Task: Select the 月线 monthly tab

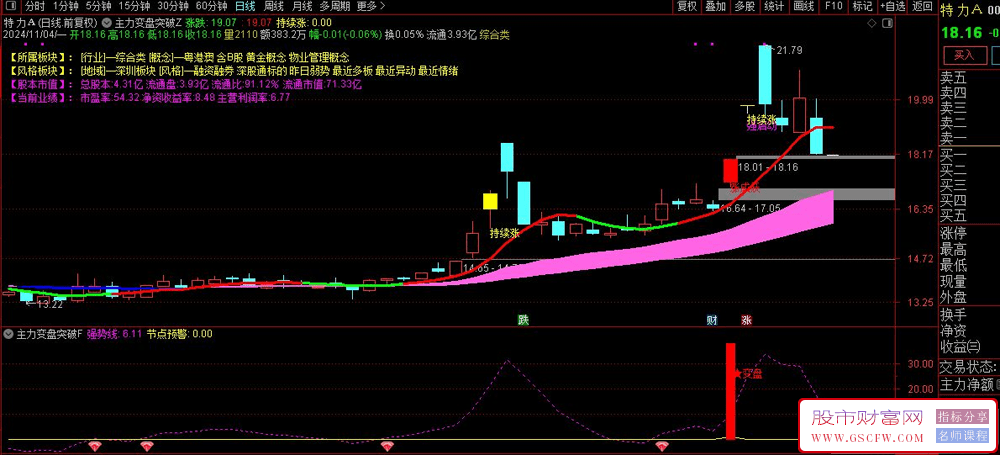Action: tap(301, 6)
